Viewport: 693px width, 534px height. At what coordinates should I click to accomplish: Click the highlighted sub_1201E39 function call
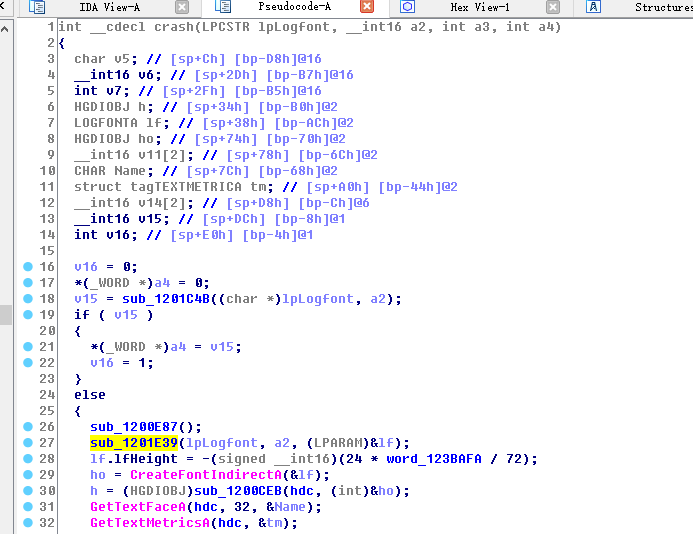pyautogui.click(x=133, y=442)
